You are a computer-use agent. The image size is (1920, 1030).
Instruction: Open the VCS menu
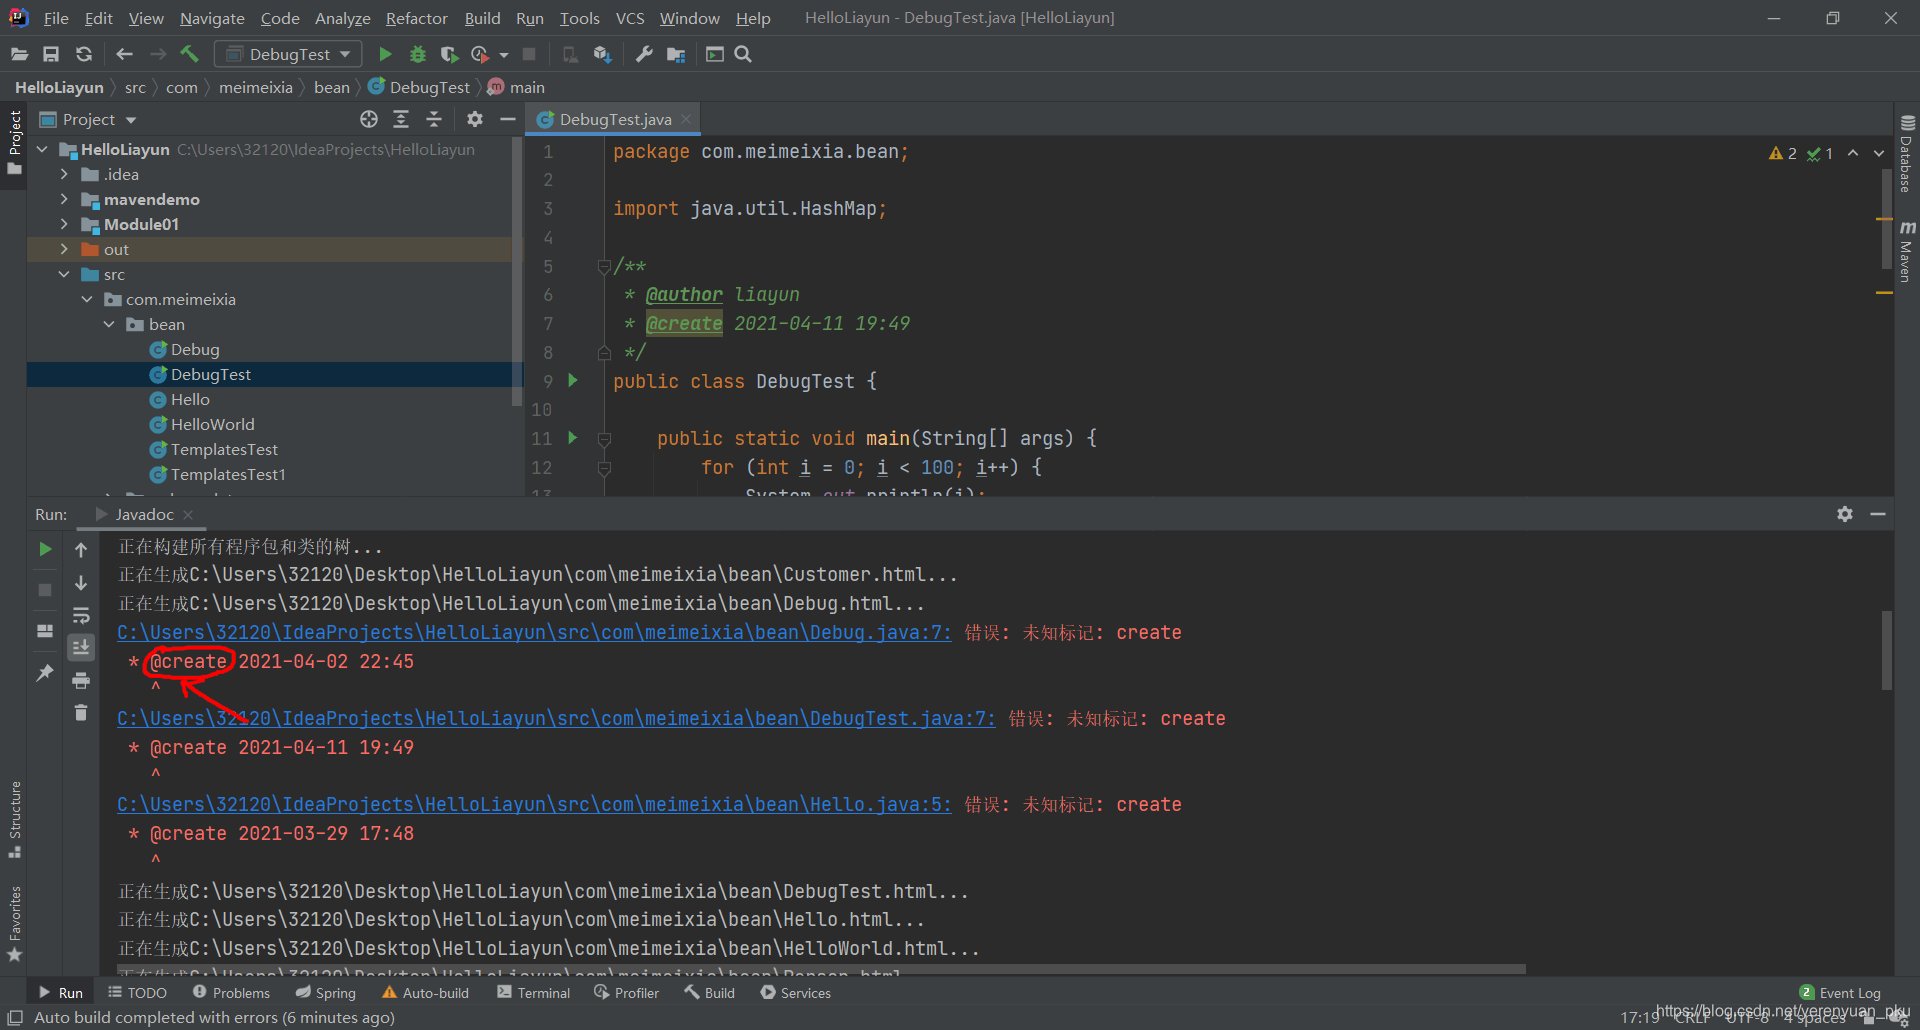[x=629, y=18]
